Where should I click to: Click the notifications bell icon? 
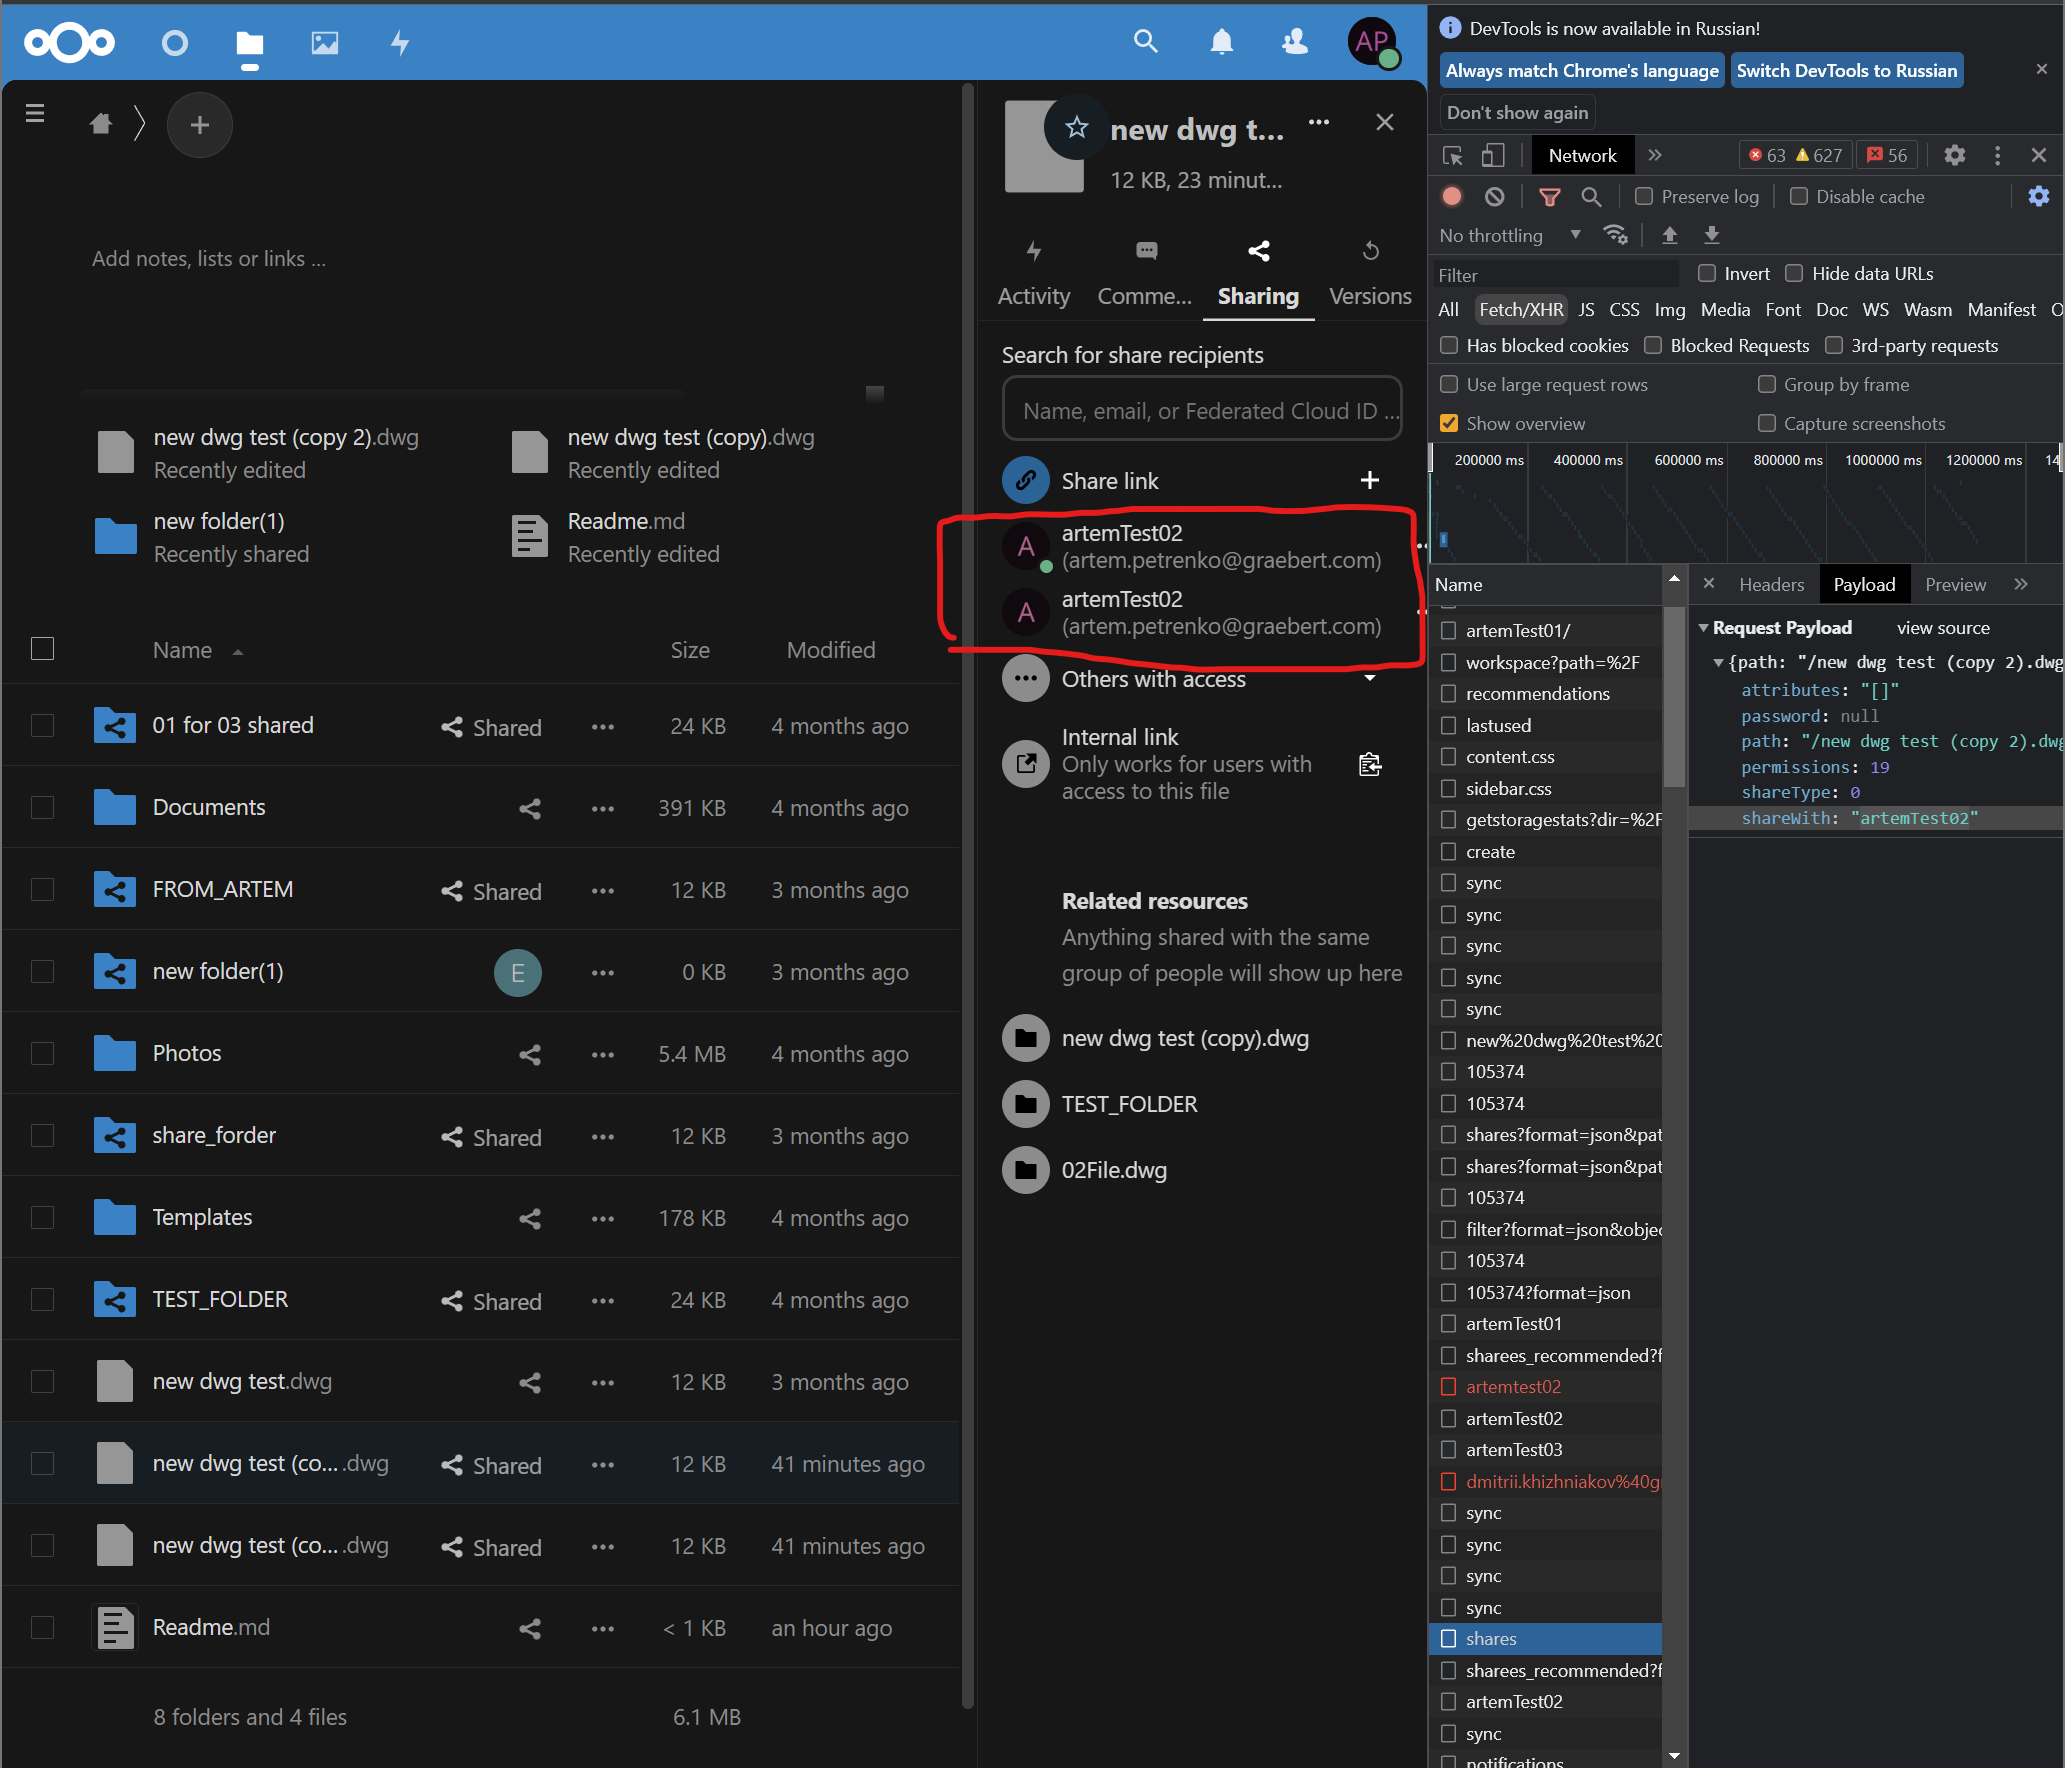coord(1221,42)
